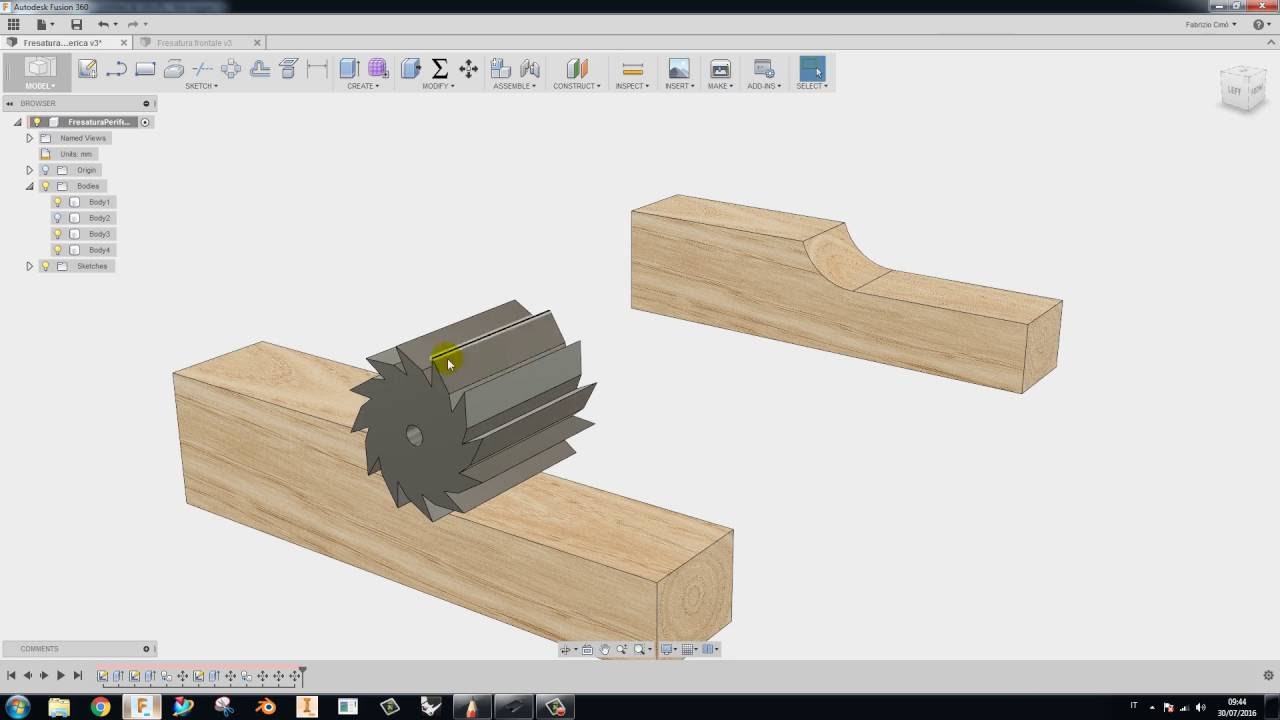This screenshot has height=720, width=1280.
Task: Toggle visibility bulb of Origin folder
Action: tap(45, 170)
